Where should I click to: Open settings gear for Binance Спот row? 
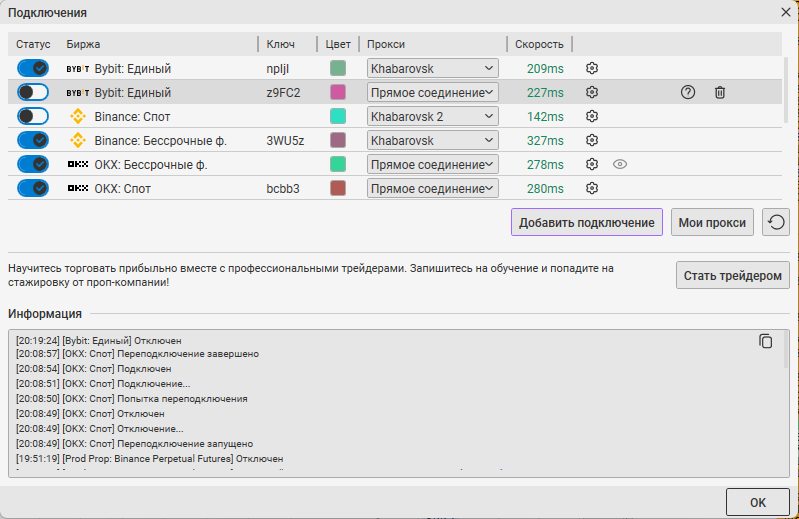[592, 116]
